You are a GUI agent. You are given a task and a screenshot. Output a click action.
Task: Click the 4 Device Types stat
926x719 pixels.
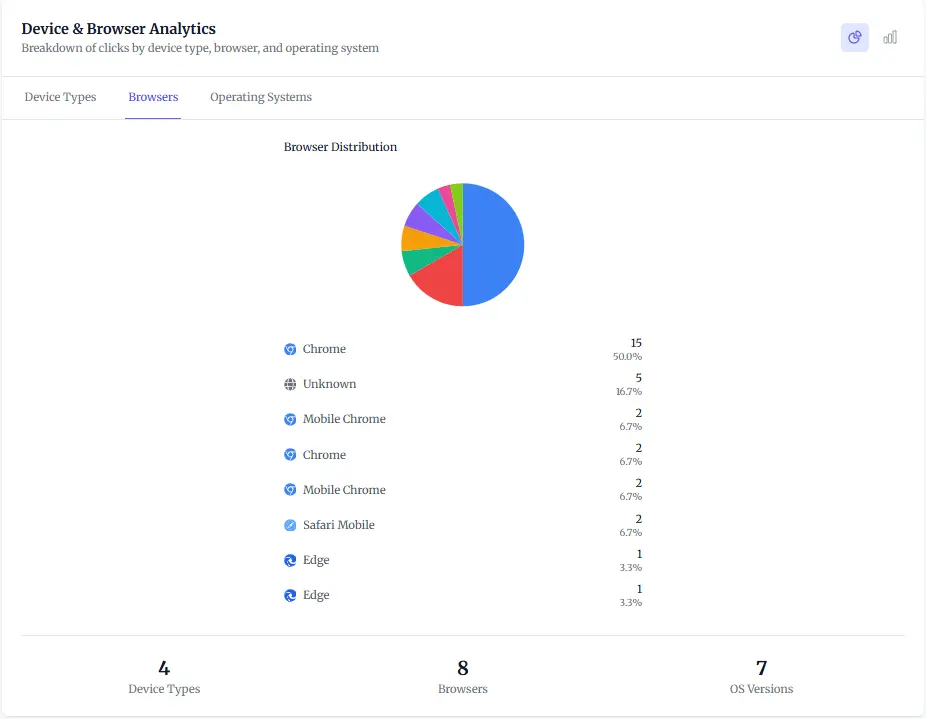point(164,676)
